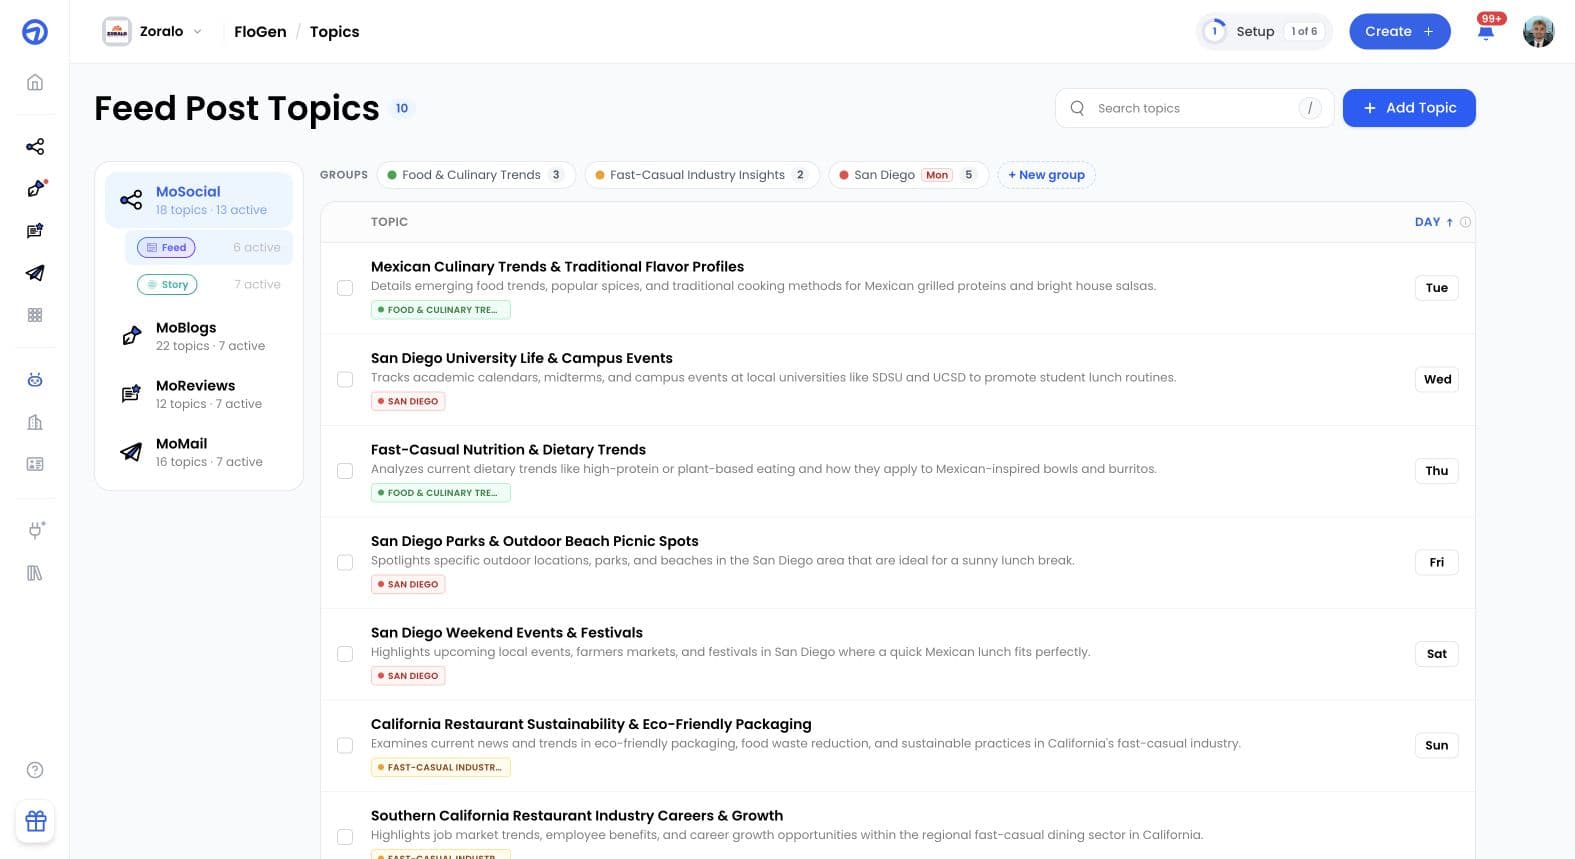Image resolution: width=1575 pixels, height=859 pixels.
Task: Open the Setup 1 of 6 progress indicator
Action: click(1265, 31)
